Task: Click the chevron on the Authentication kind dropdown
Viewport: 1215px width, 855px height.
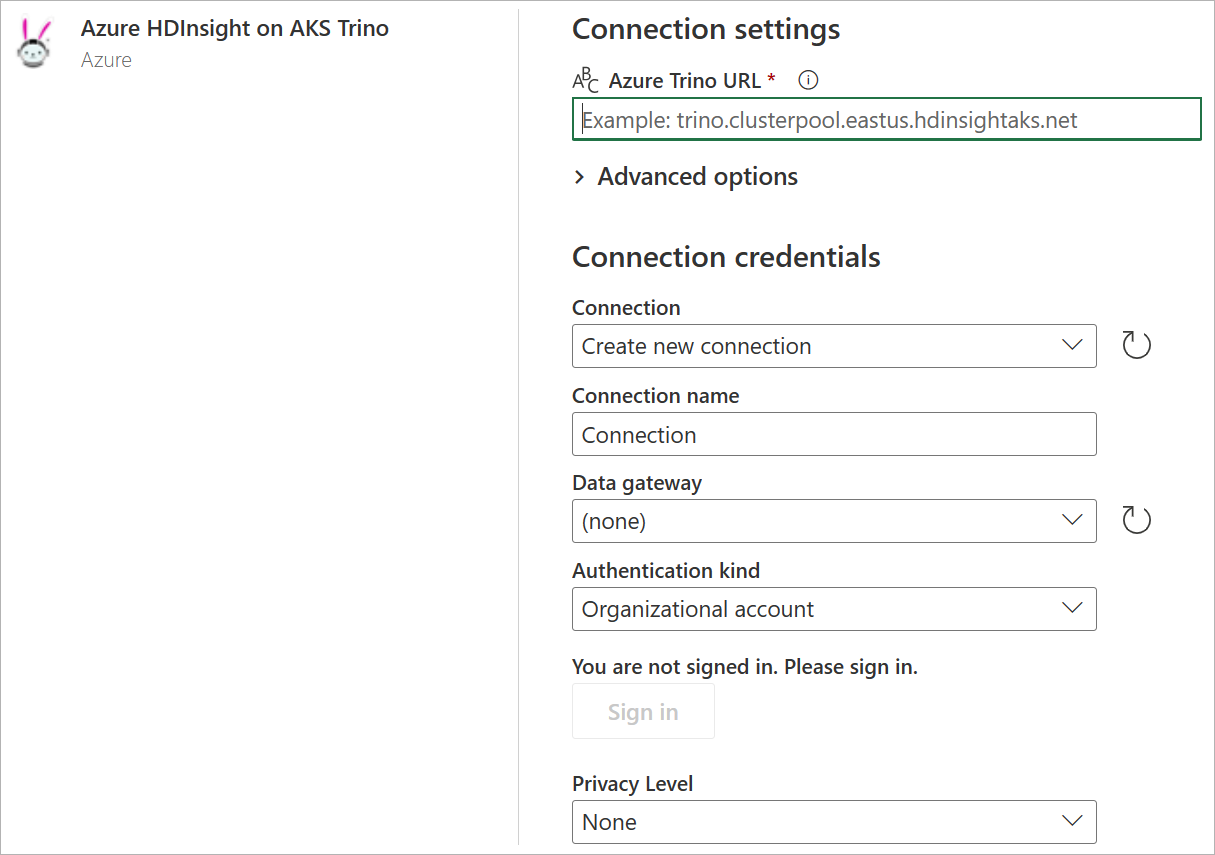Action: (1072, 609)
